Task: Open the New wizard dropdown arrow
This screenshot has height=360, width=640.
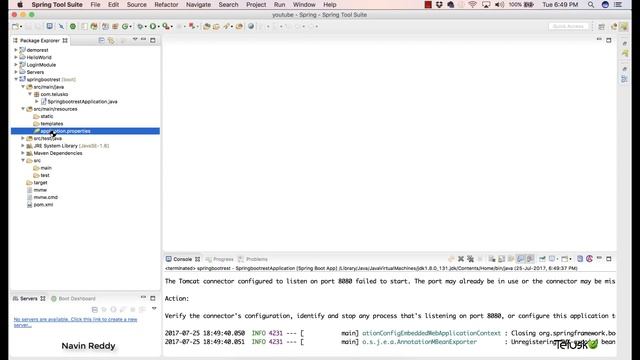Action: point(21,27)
